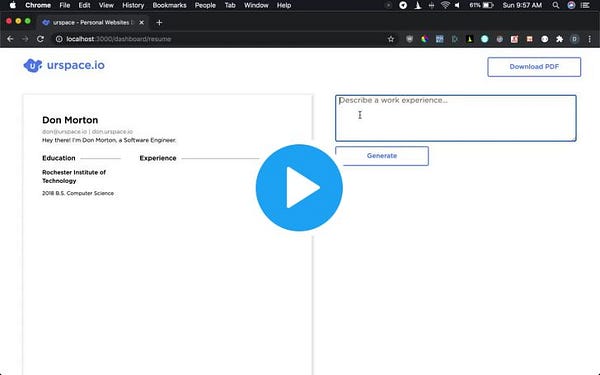This screenshot has width=600, height=375.
Task: Click the Wi-Fi status icon
Action: click(445, 5)
